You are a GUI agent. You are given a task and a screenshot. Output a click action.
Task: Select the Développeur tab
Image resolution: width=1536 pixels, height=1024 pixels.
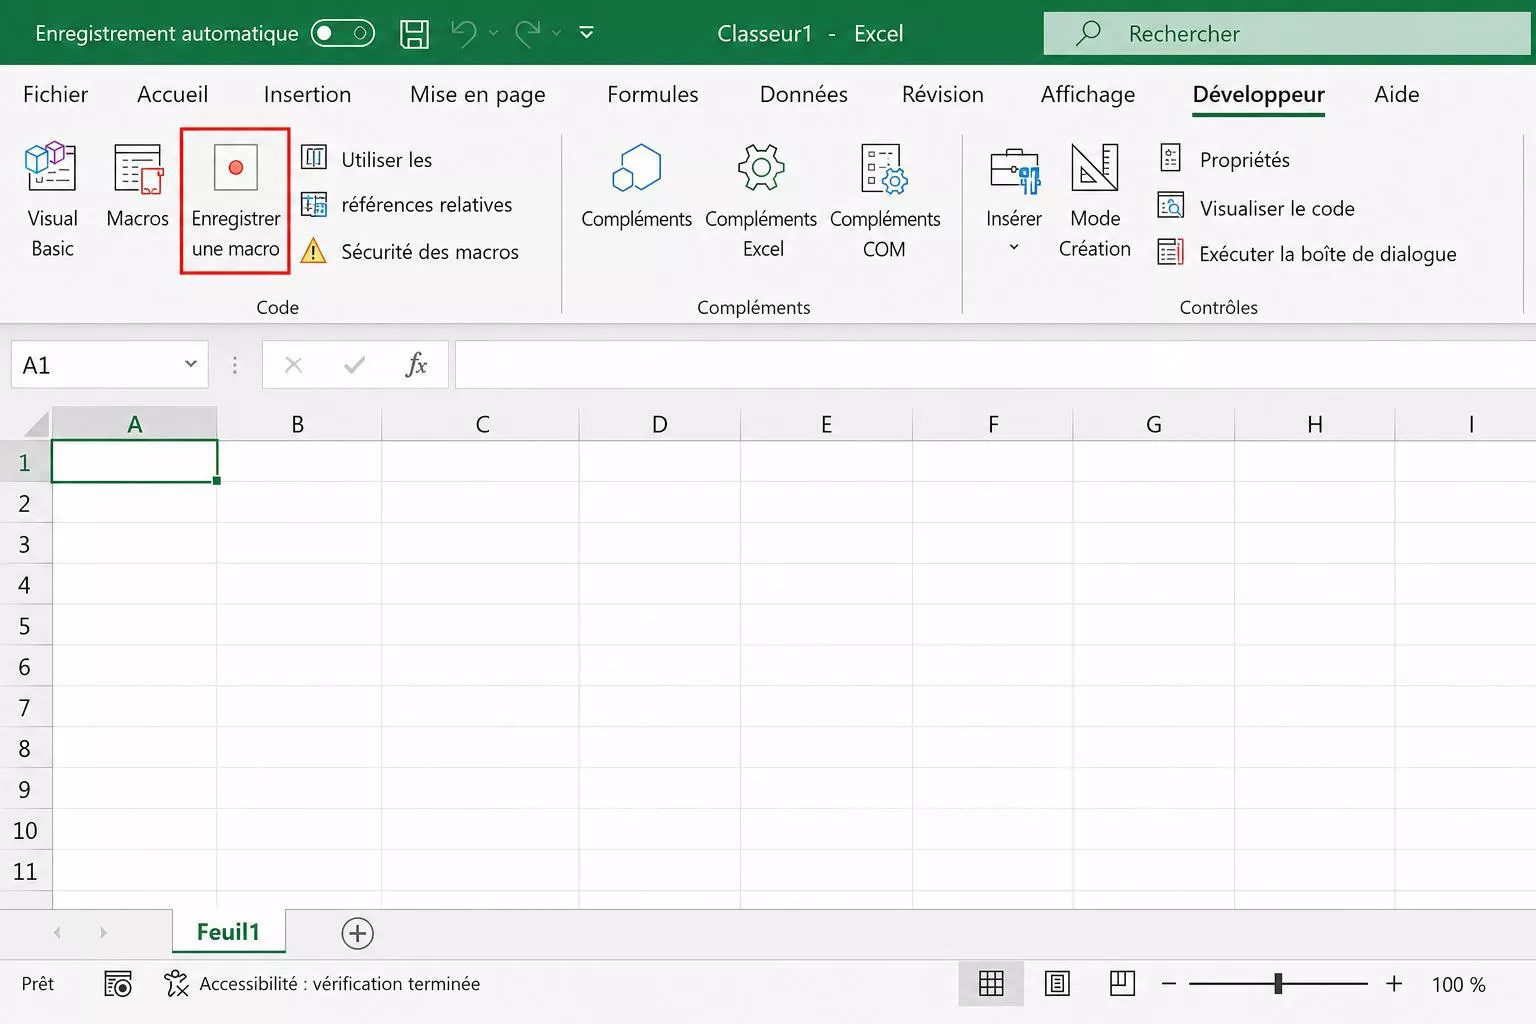(1258, 94)
